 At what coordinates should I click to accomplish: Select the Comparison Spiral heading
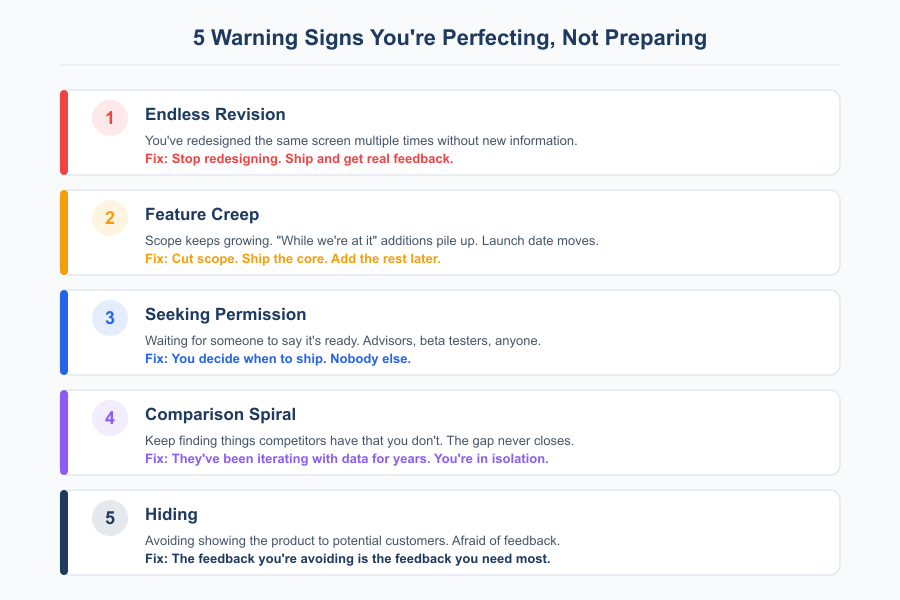[220, 415]
